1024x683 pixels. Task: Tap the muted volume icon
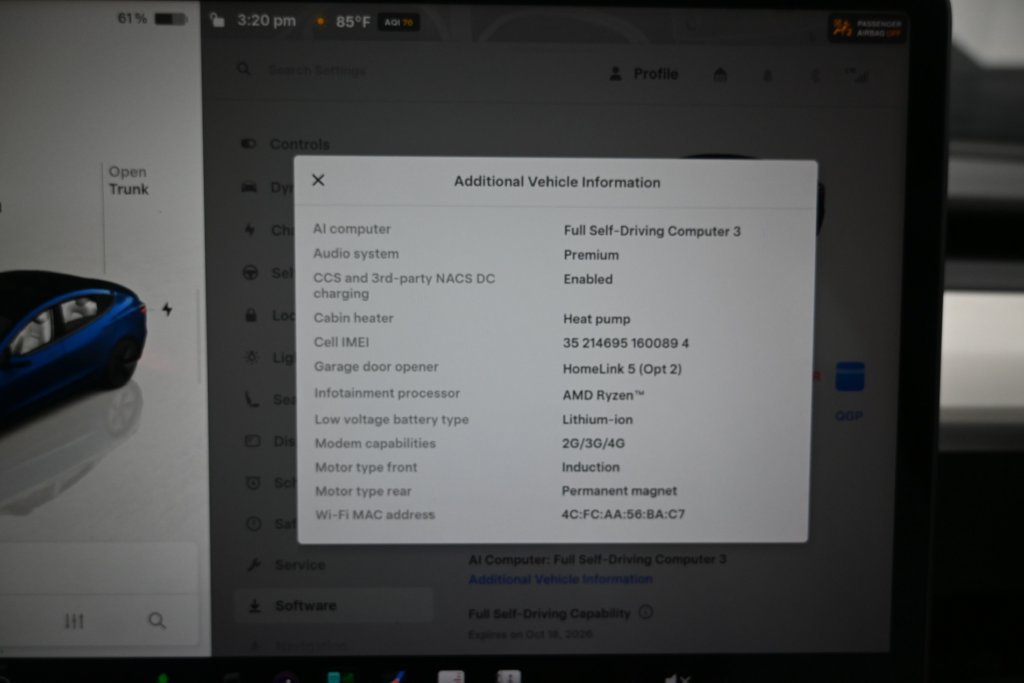click(677, 678)
